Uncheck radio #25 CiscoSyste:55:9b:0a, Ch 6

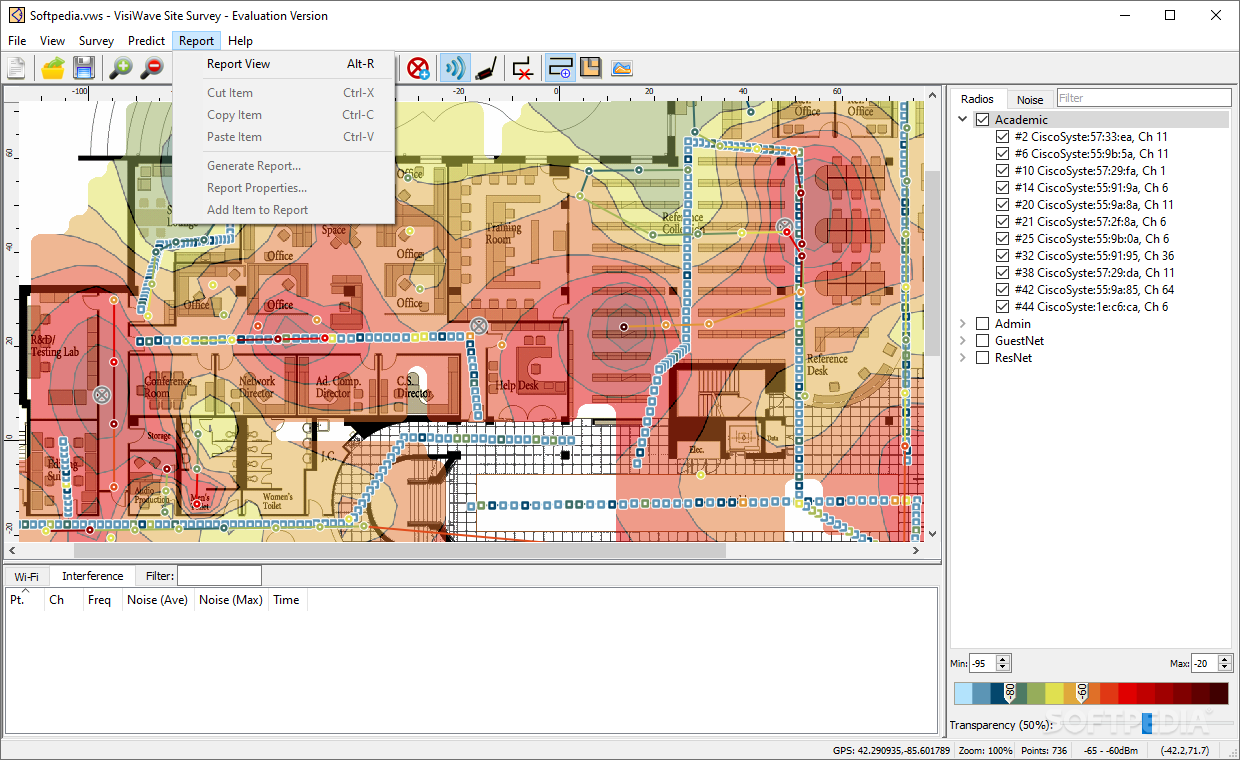click(x=1002, y=239)
